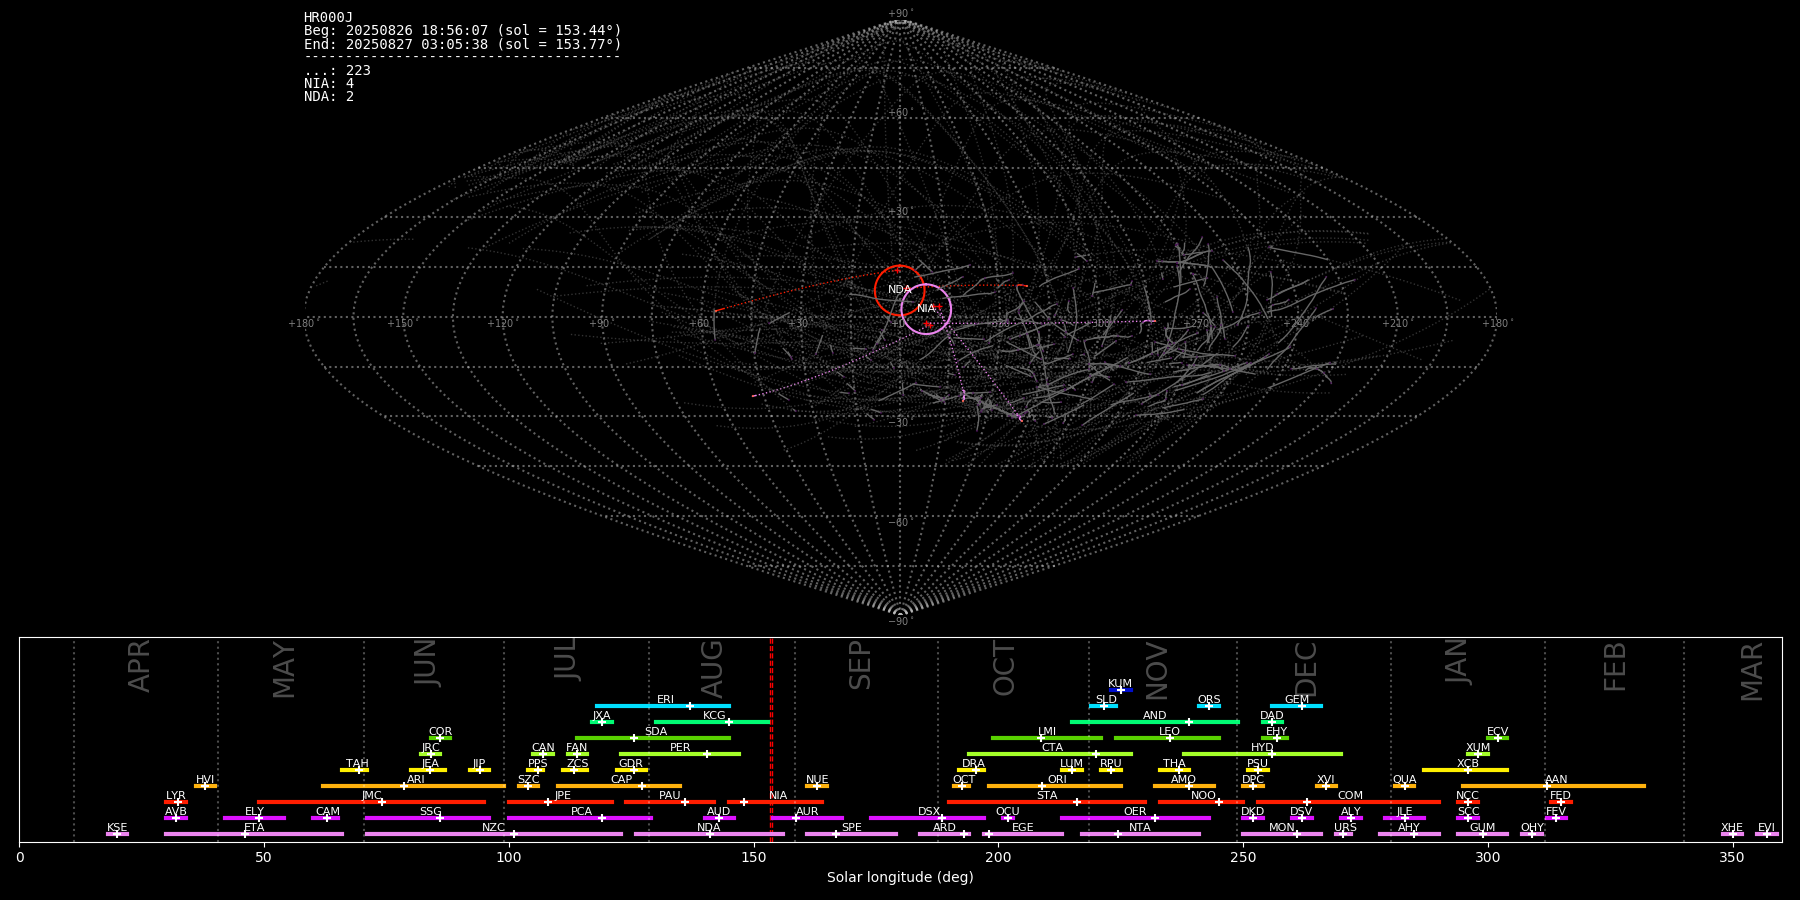1800x900 pixels.
Task: Select the End: 20250827 03:05:38 line
Action: (x=463, y=44)
